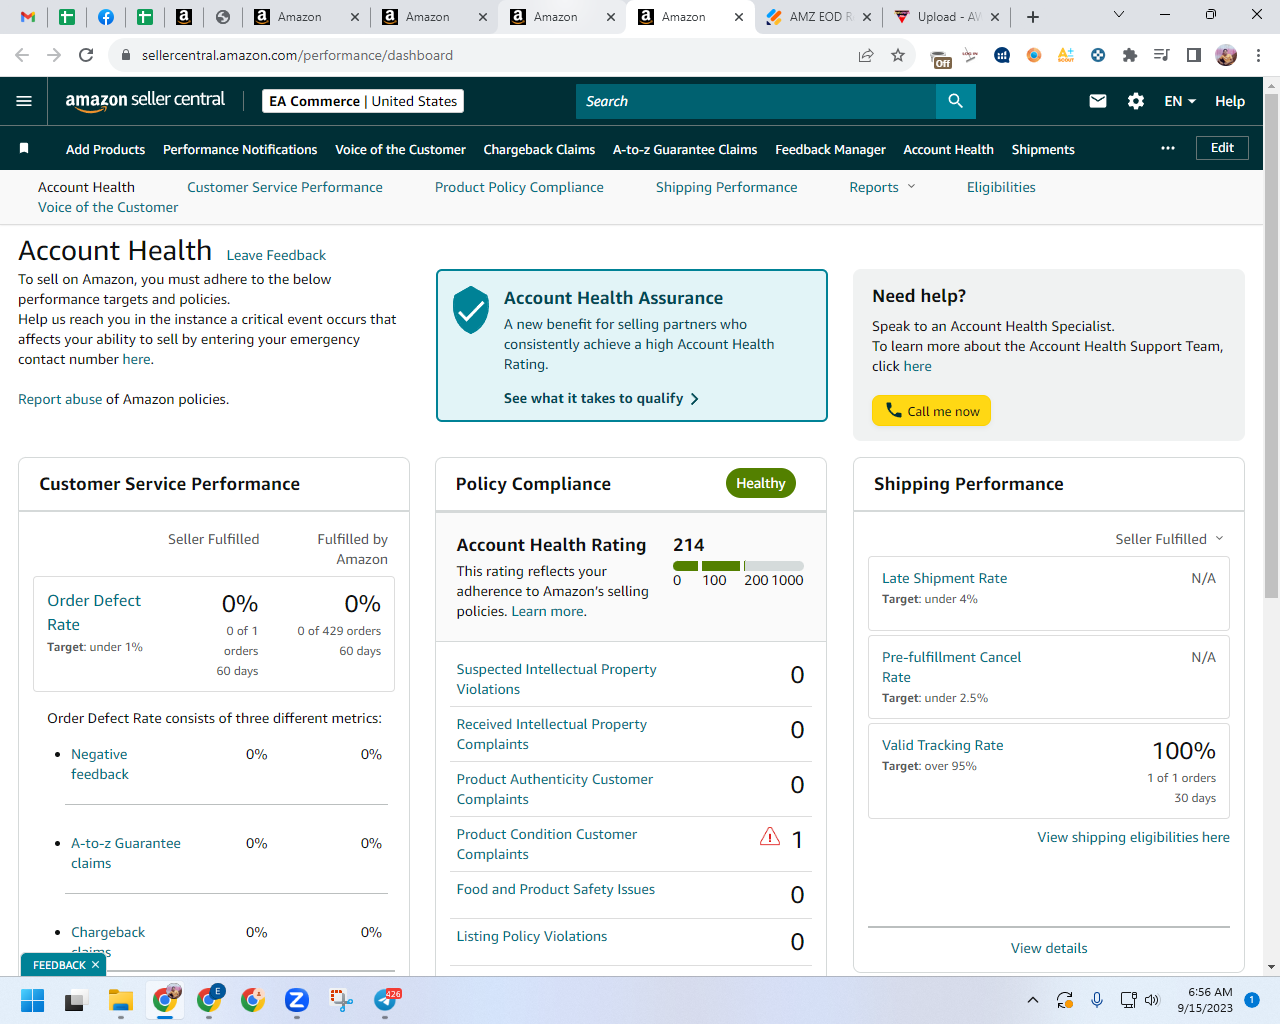
Task: Open the Chrome profile avatar
Action: 1226,55
